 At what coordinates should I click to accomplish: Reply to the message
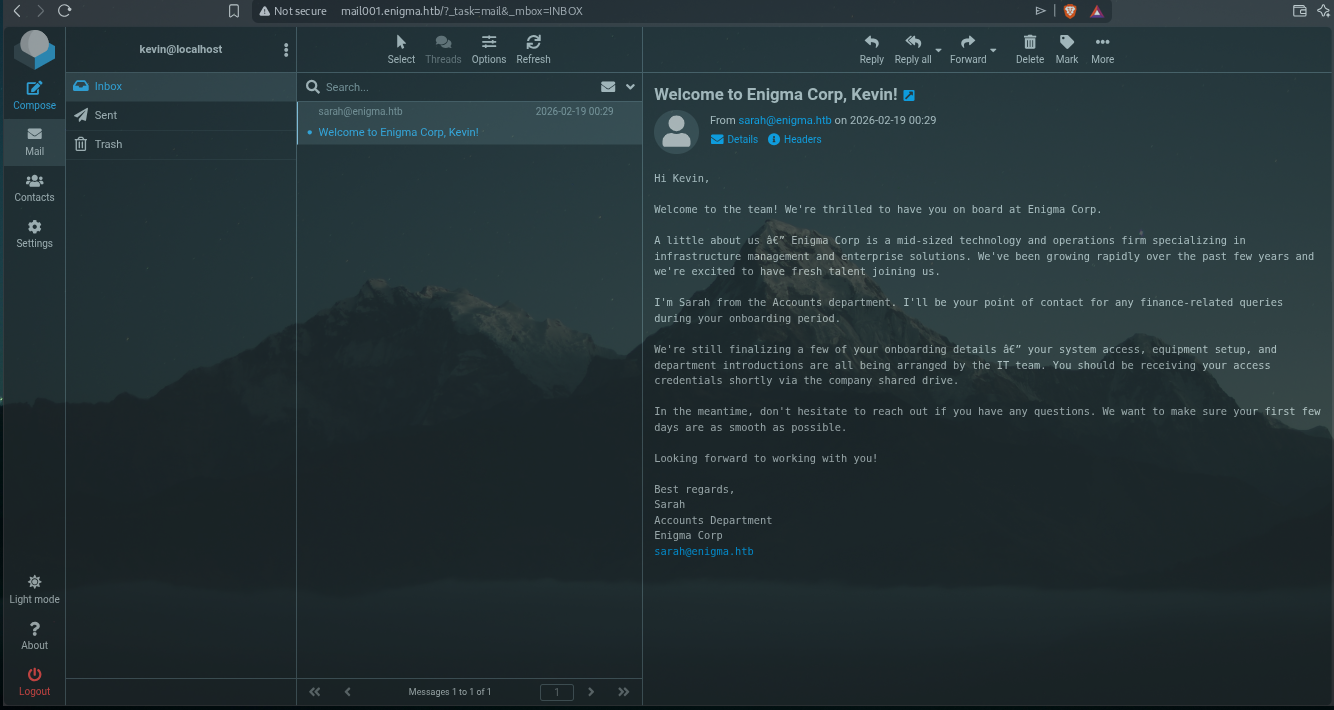871,49
